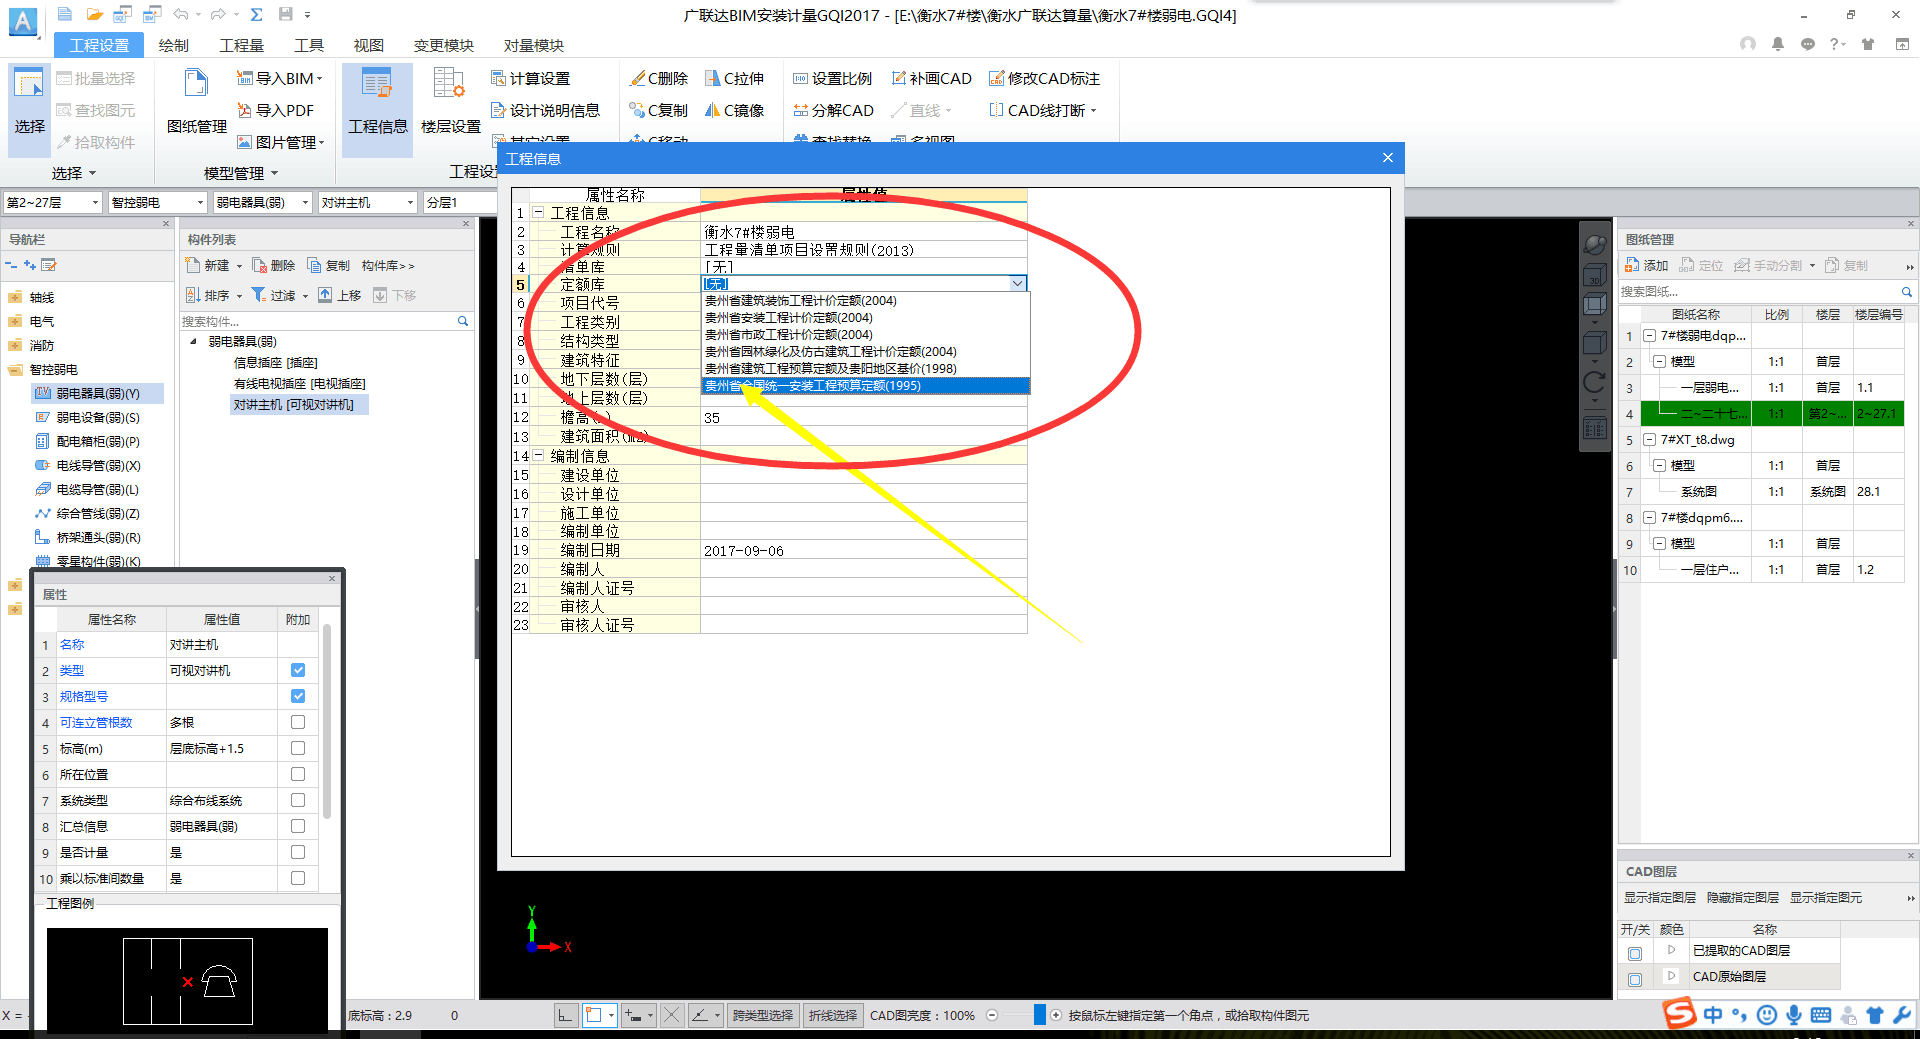Click 折线选择 status button
The width and height of the screenshot is (1920, 1039).
(x=833, y=1015)
